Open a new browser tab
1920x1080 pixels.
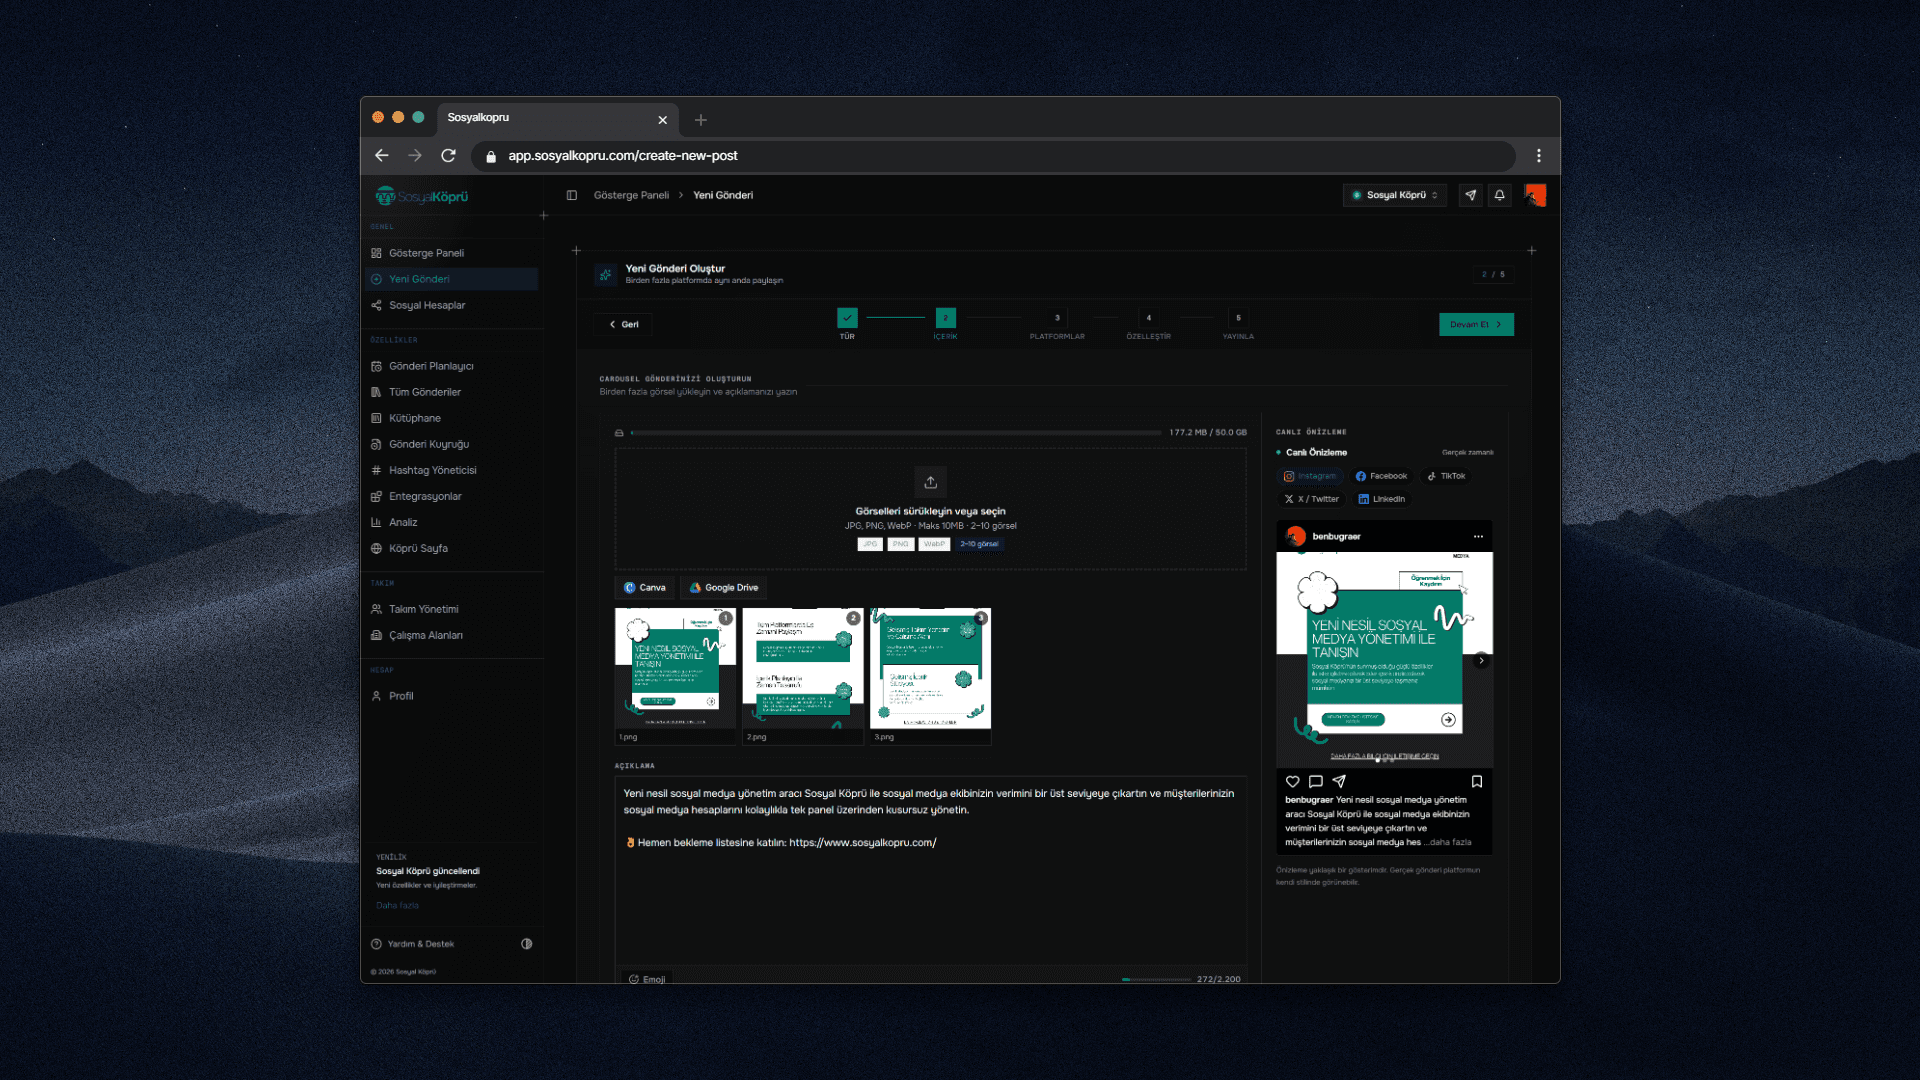coord(701,120)
